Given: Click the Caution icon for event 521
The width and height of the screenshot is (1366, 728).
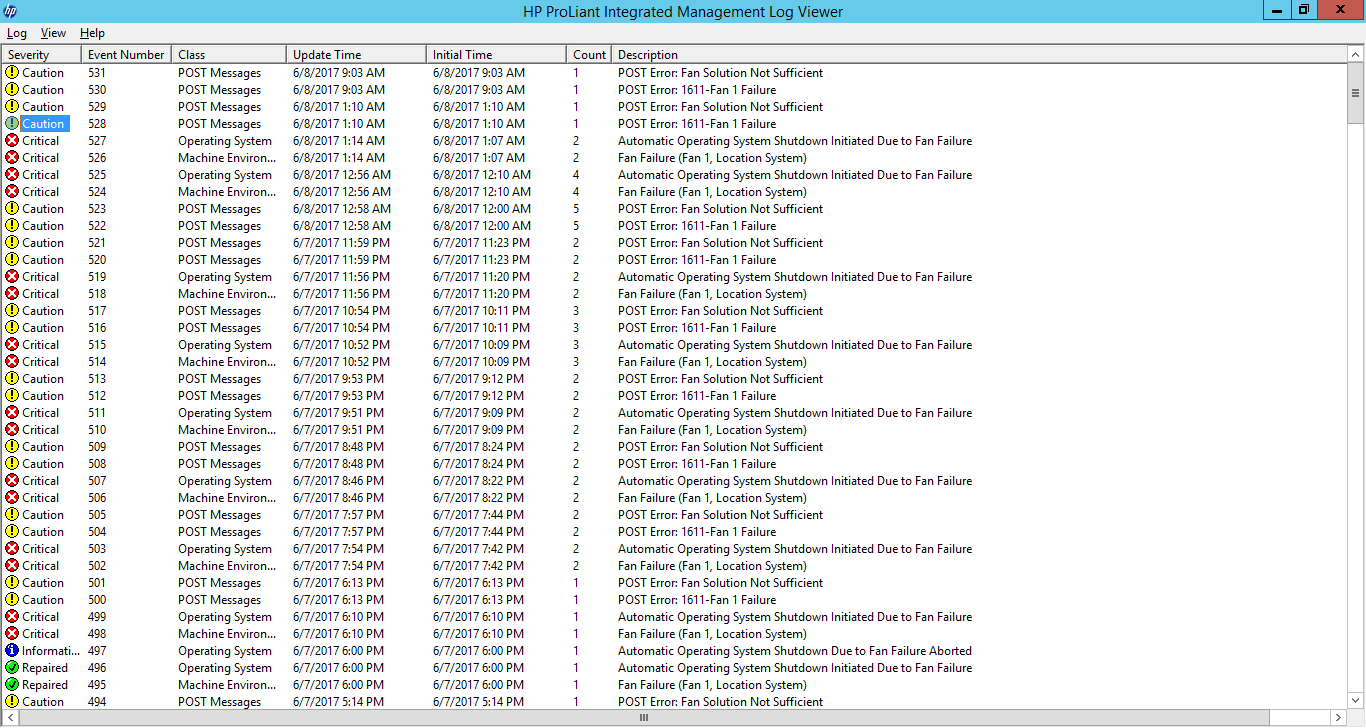Looking at the screenshot, I should pyautogui.click(x=12, y=243).
